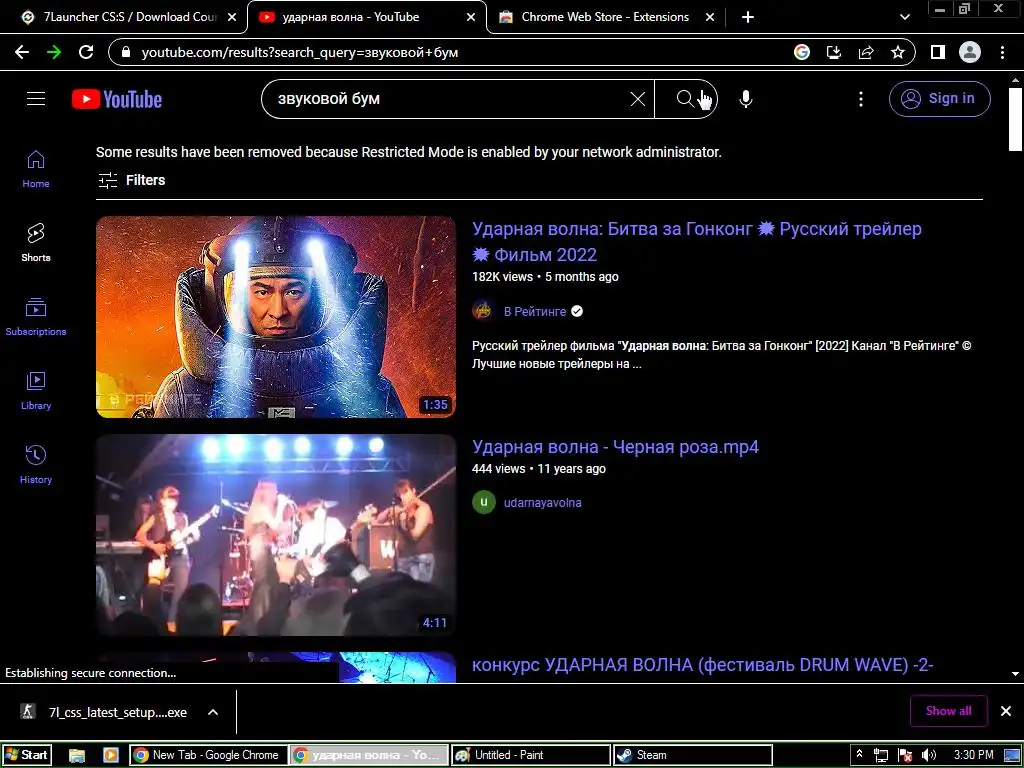
Task: Clear the search box with the X
Action: (x=637, y=99)
